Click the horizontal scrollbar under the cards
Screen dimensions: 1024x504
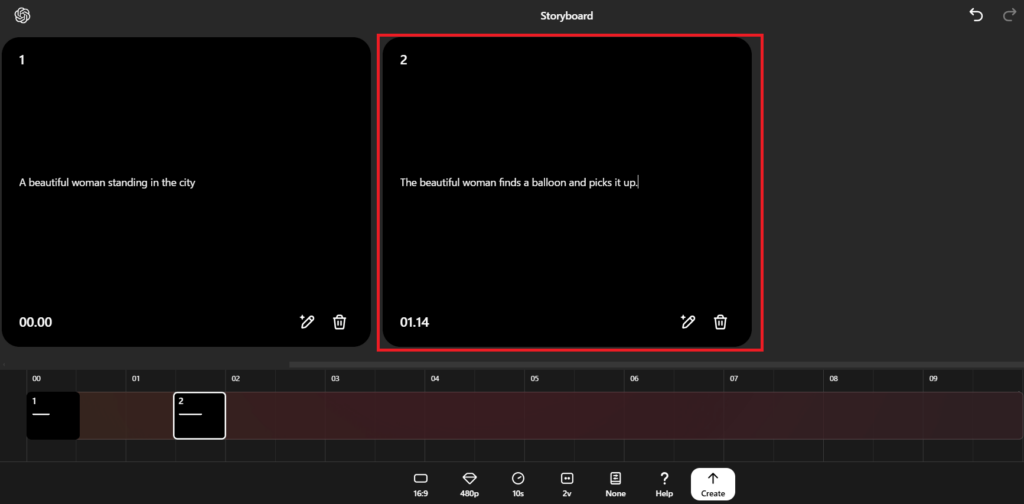coord(656,364)
